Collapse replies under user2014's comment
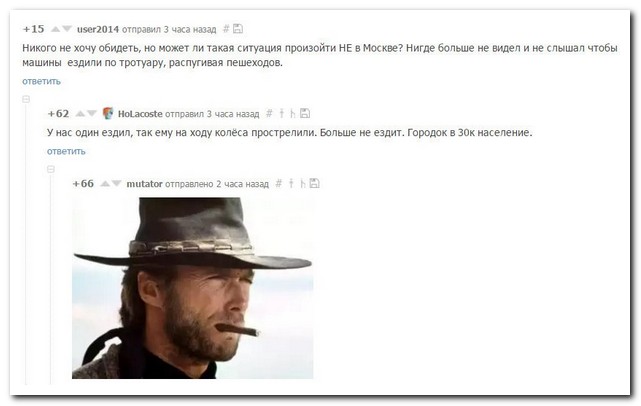 coord(26,99)
